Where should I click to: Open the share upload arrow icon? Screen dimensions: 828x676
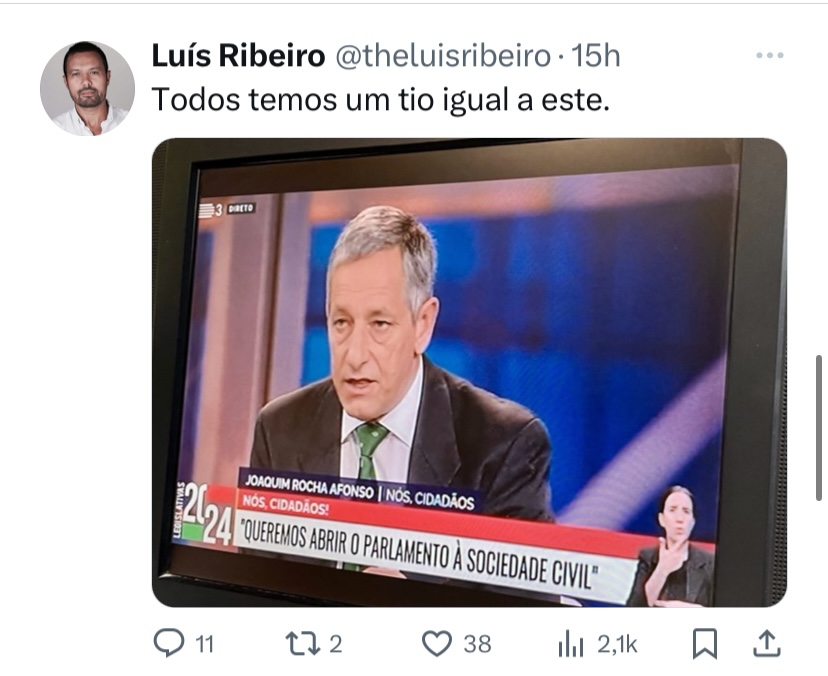click(x=767, y=643)
